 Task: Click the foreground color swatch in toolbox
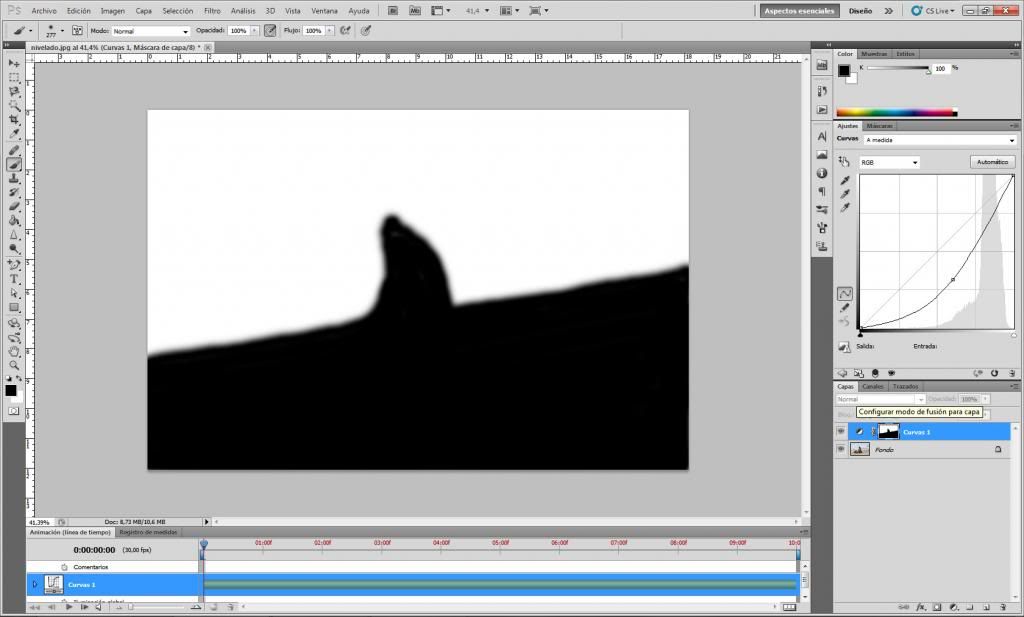tap(10, 390)
